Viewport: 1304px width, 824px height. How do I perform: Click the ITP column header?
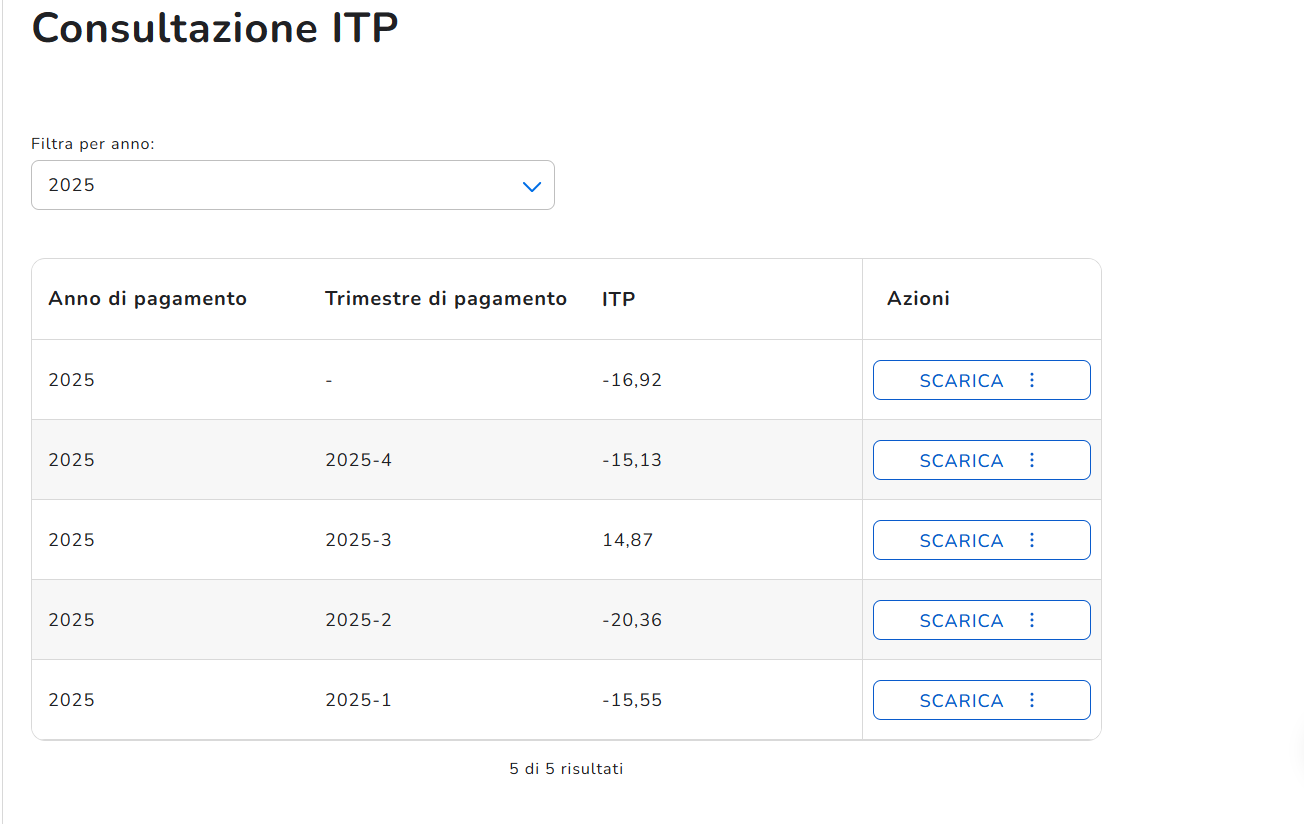pos(618,299)
